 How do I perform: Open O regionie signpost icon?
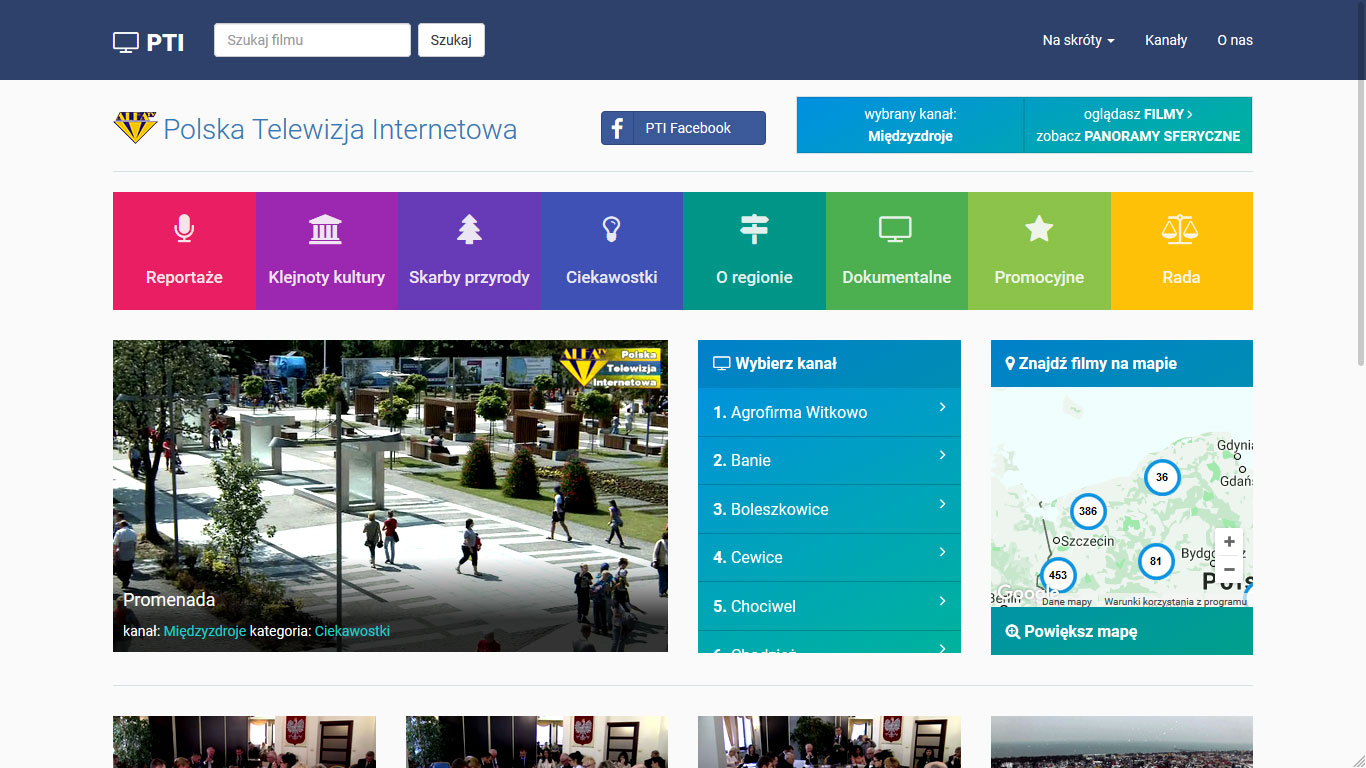coord(754,228)
